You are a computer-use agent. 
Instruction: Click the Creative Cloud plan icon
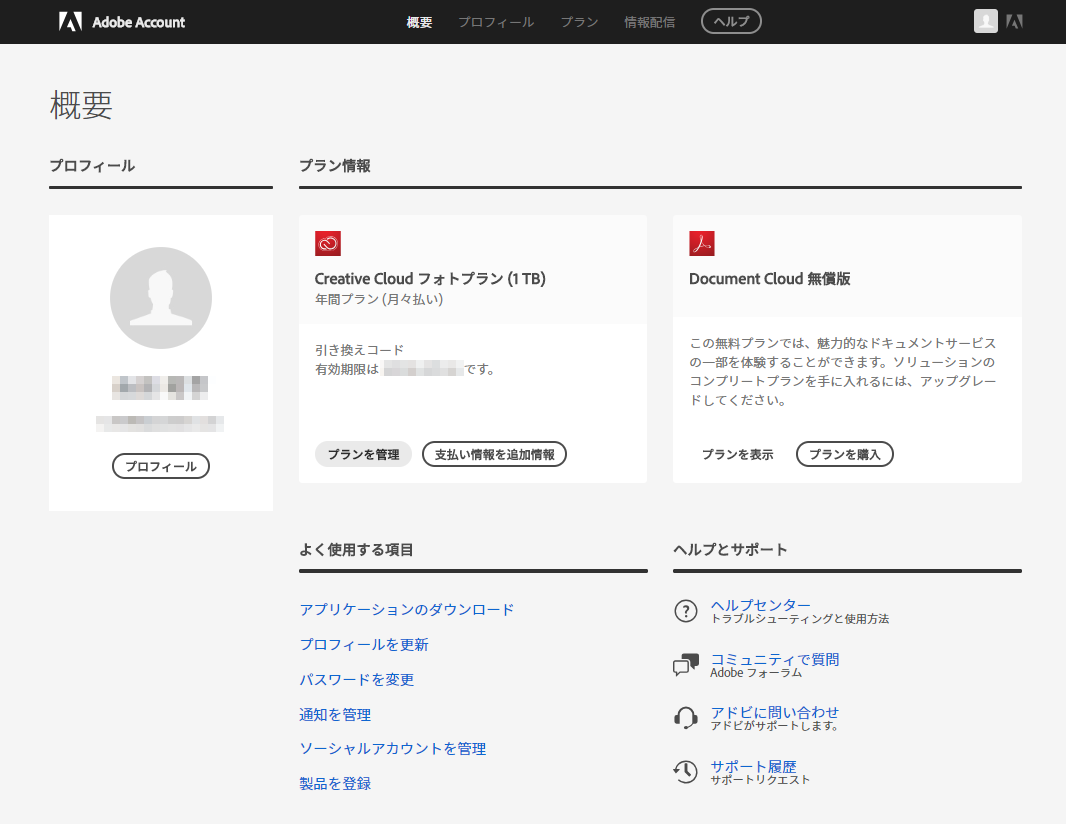[x=328, y=243]
